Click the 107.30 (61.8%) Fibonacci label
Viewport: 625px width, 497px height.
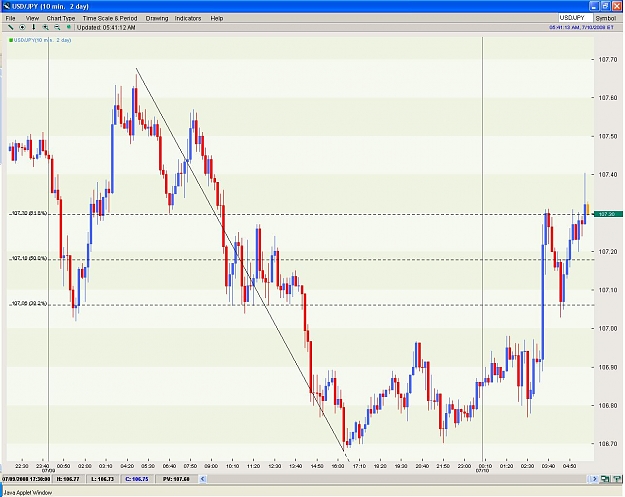29,214
